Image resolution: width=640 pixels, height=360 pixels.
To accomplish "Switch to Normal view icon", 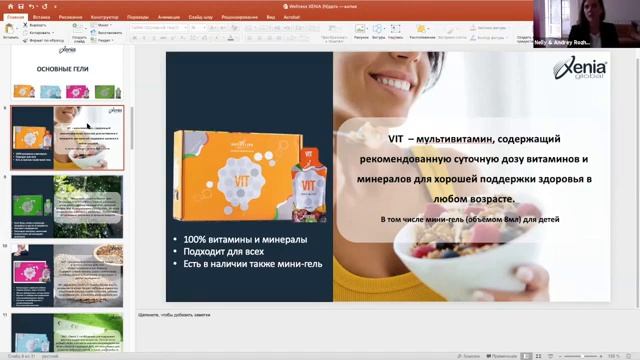I will tap(527, 356).
